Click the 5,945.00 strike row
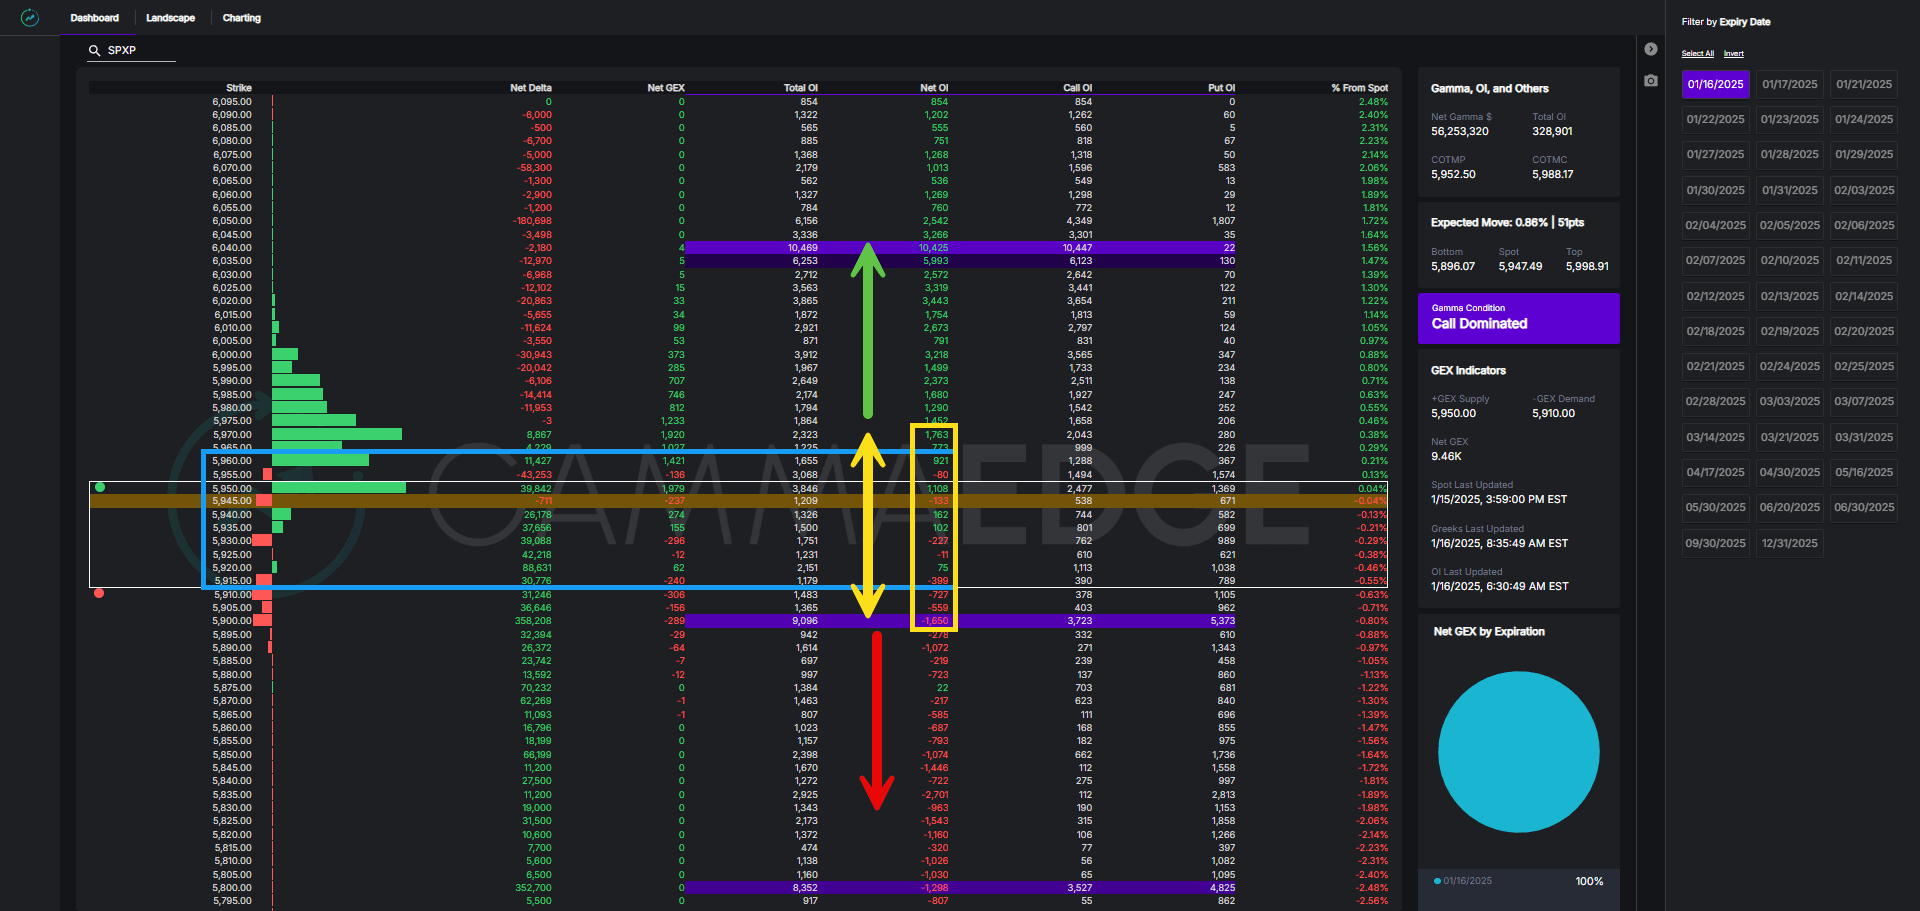The image size is (1920, 911). click(x=739, y=501)
